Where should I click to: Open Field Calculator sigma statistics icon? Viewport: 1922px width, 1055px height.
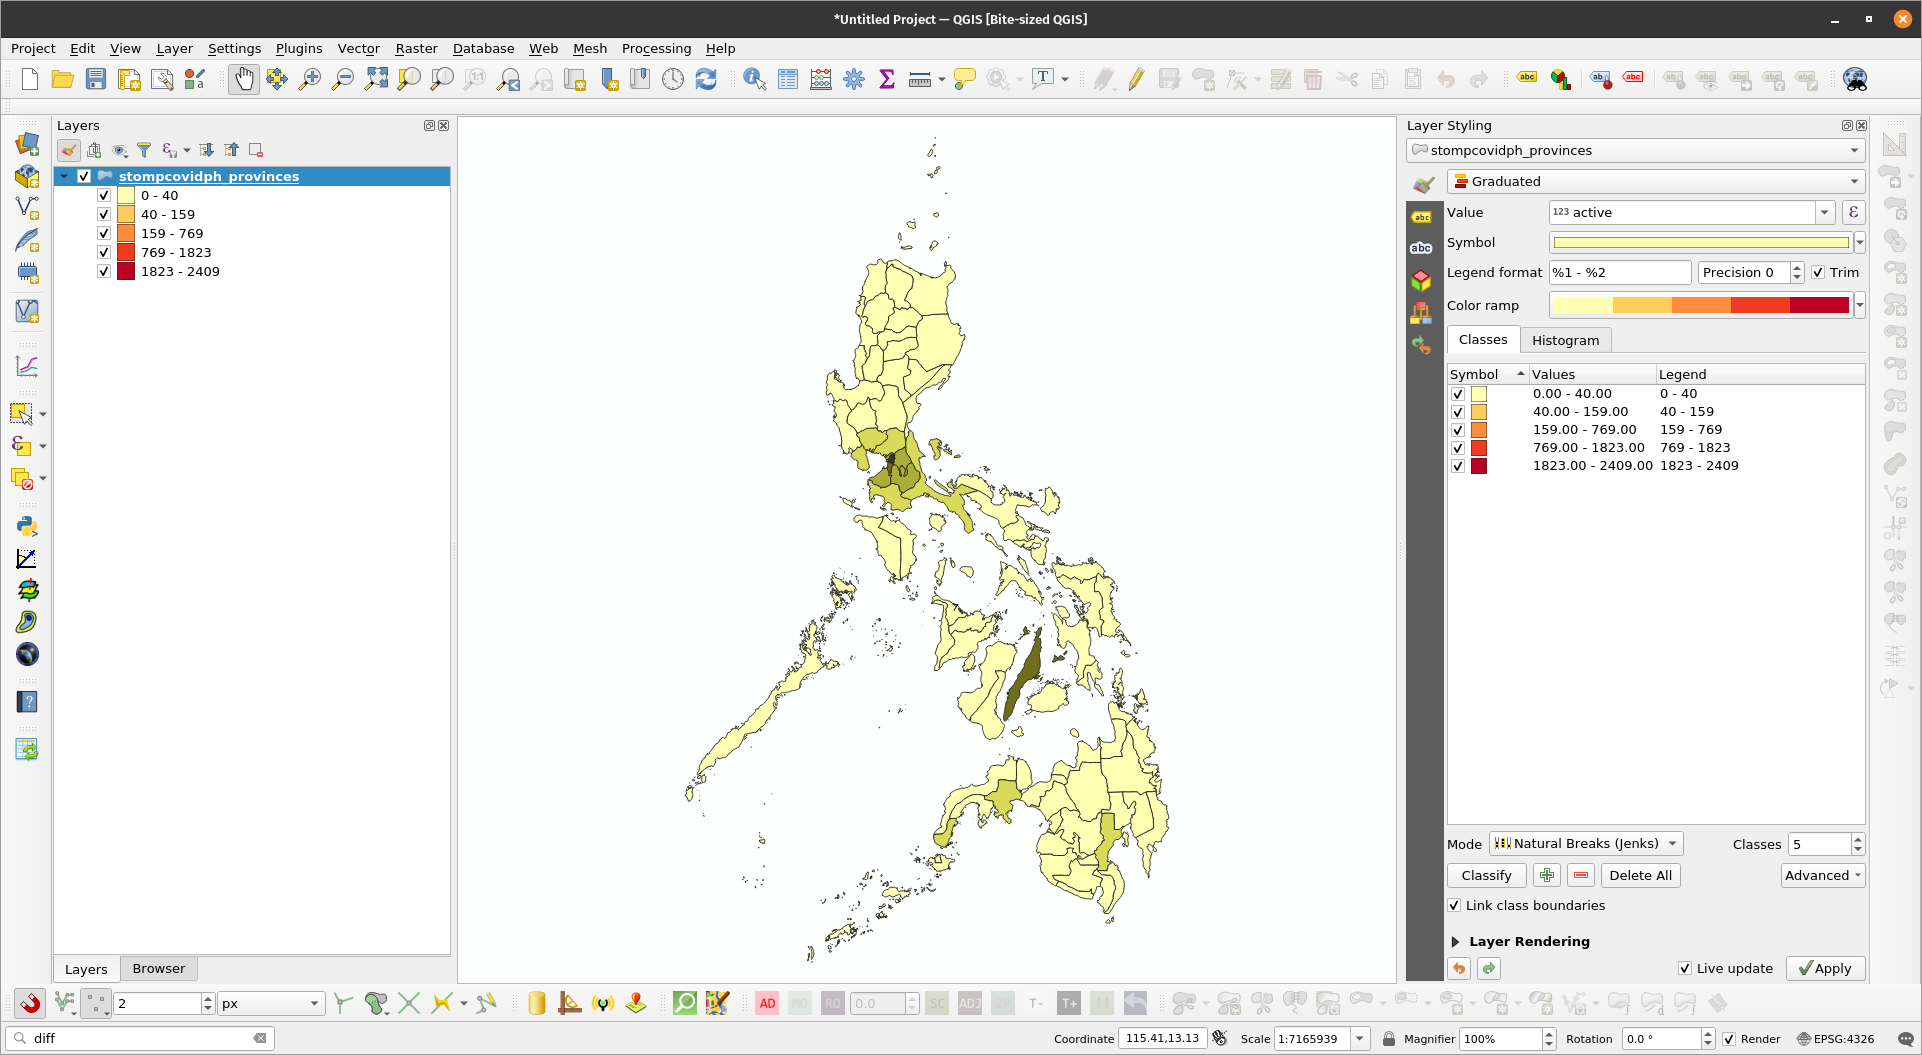pos(886,79)
